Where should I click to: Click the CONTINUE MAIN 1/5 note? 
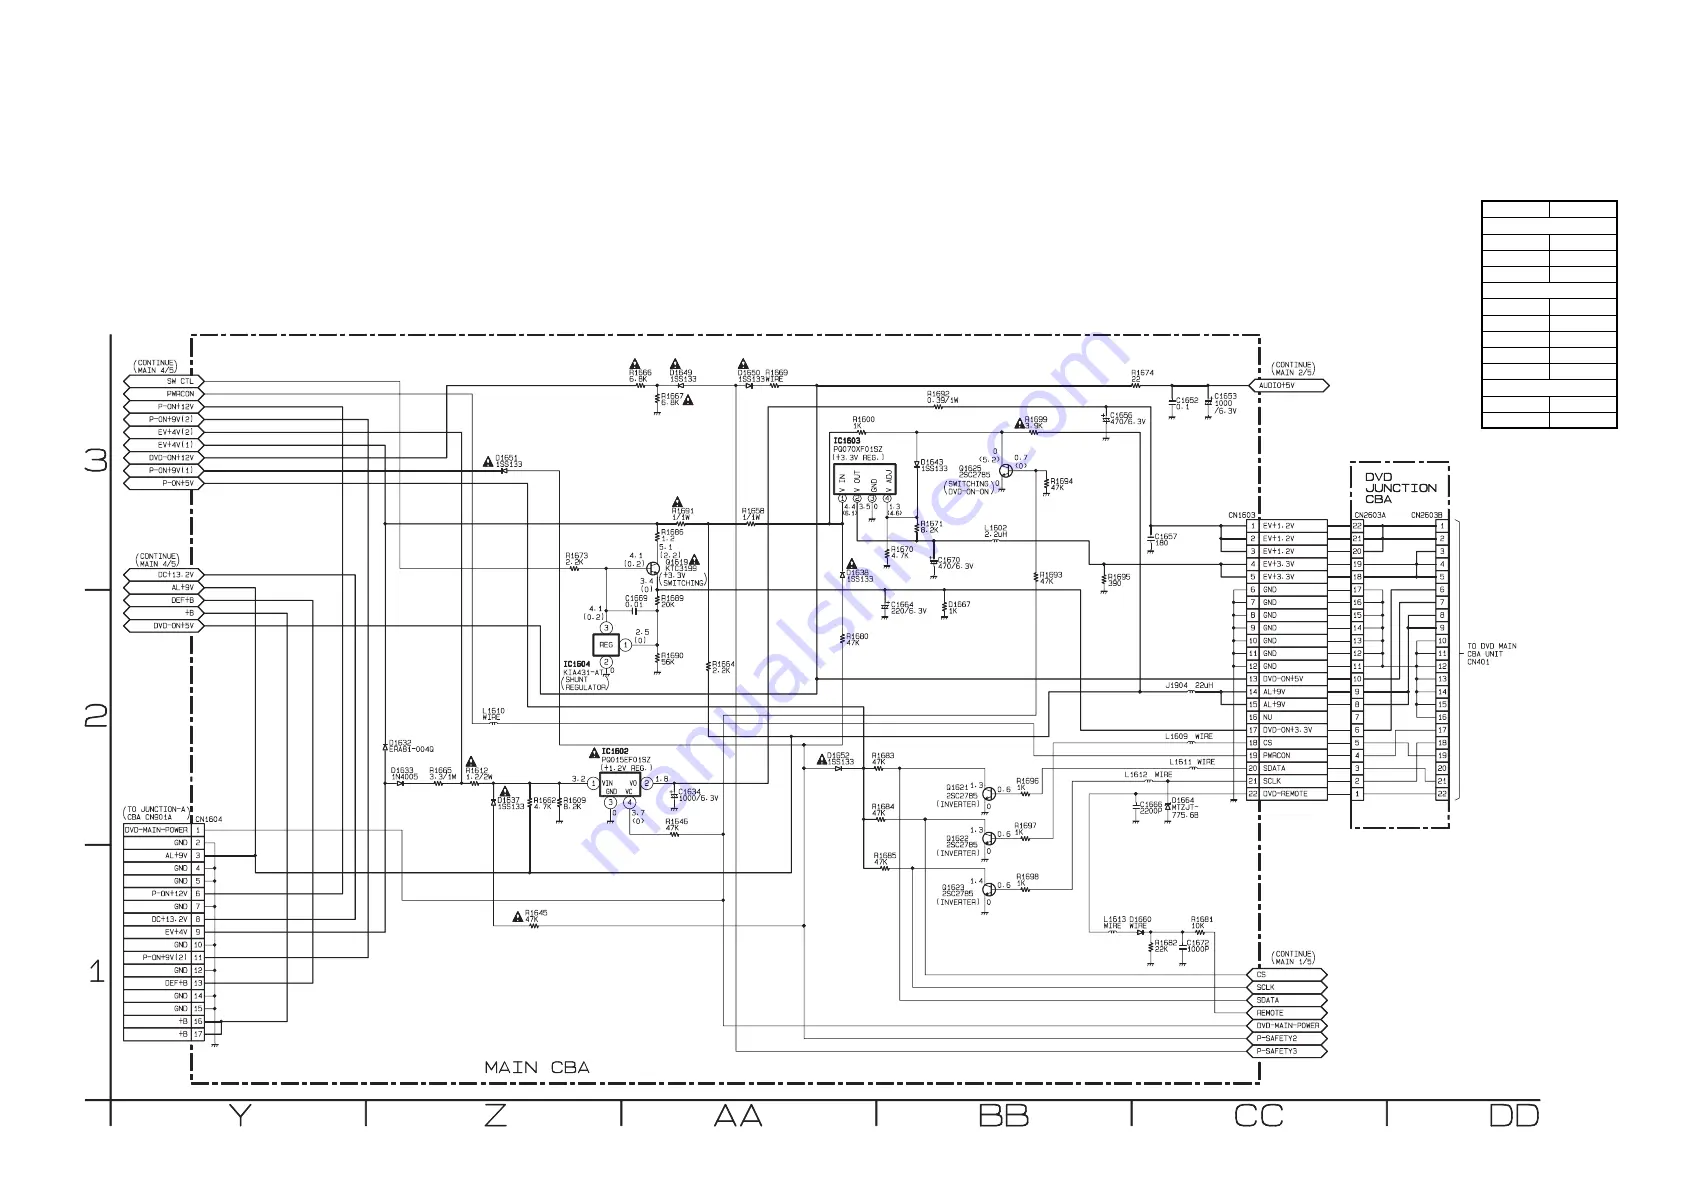pos(1294,958)
